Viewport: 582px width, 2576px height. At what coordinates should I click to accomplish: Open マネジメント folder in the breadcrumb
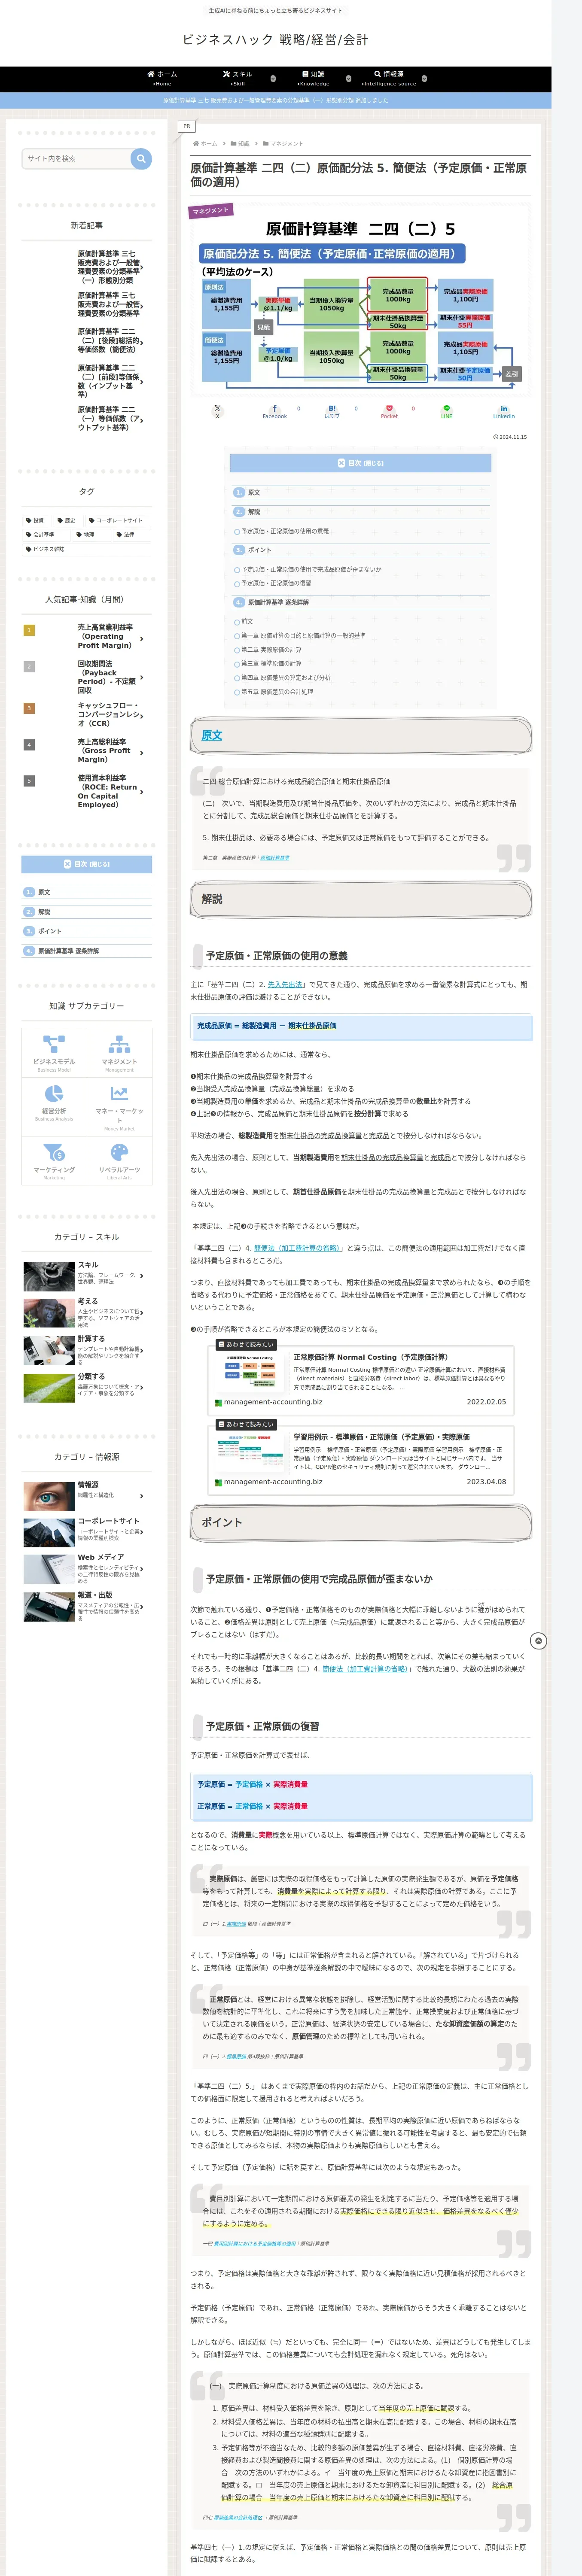(x=283, y=144)
